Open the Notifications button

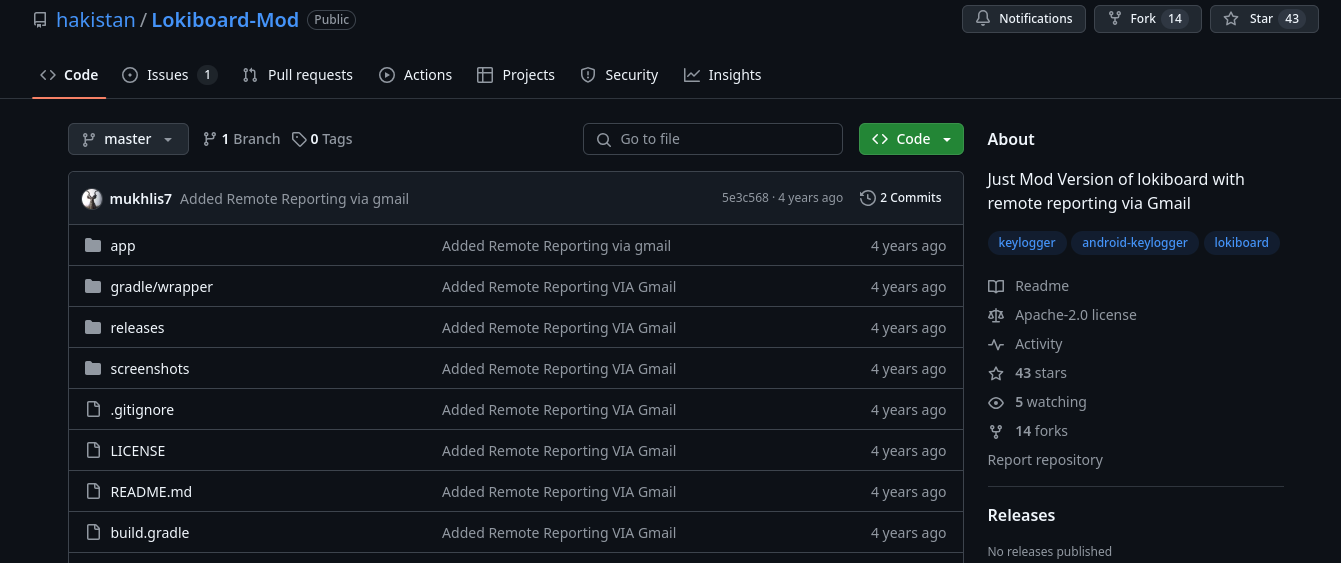coord(1023,19)
